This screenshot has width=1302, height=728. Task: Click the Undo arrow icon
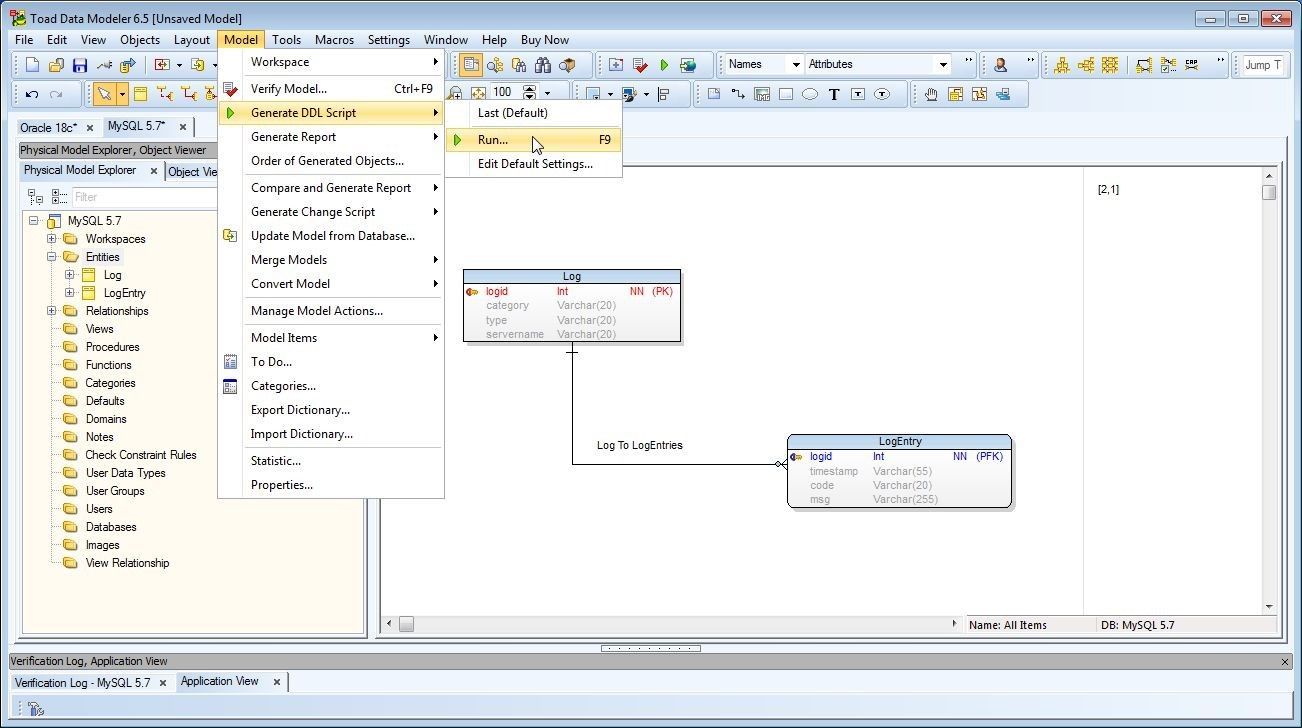pos(32,94)
